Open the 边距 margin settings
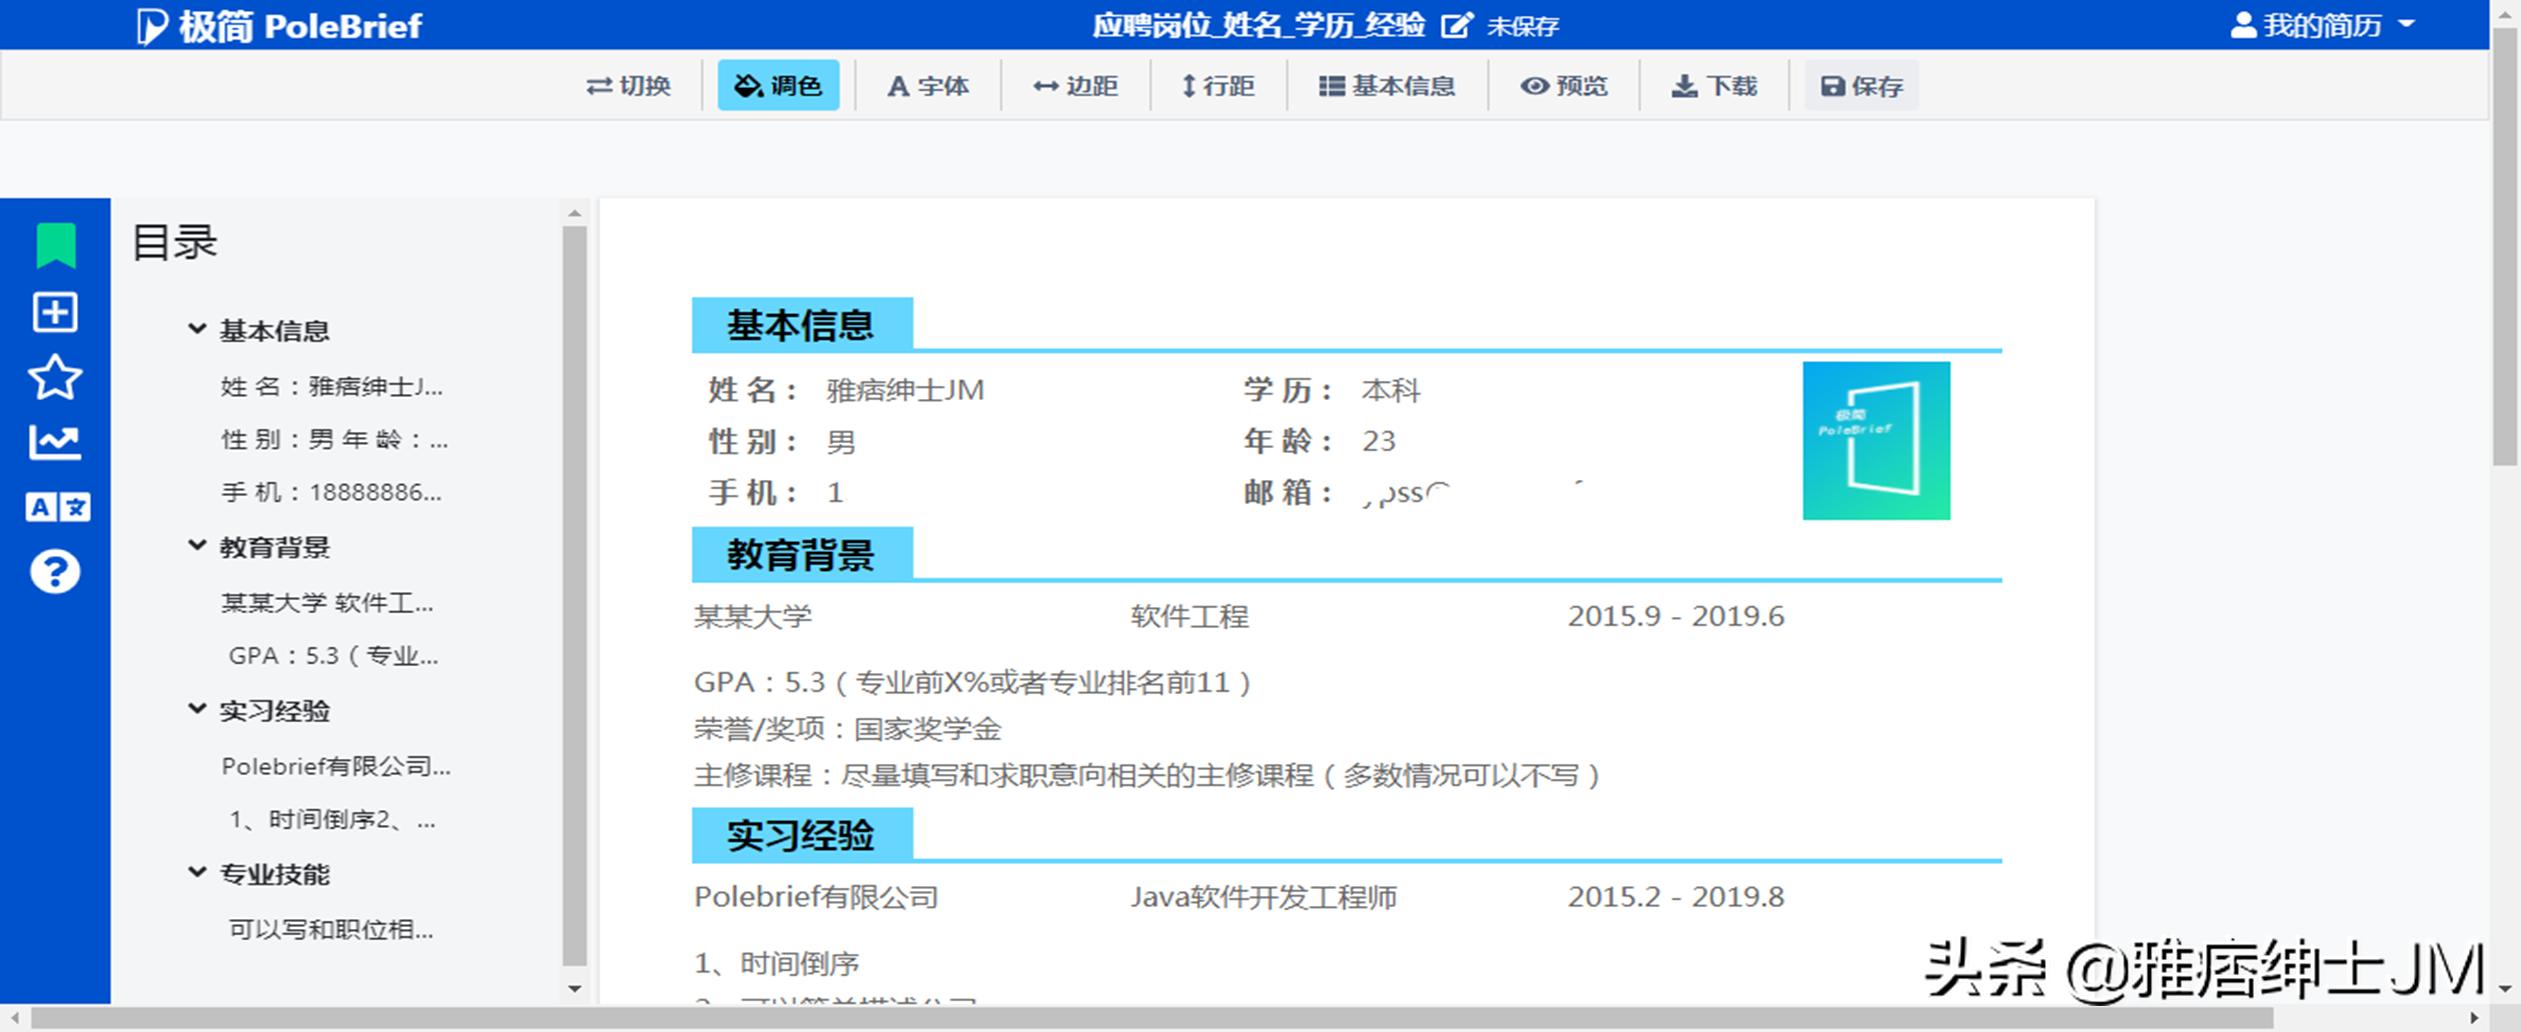 (1075, 86)
